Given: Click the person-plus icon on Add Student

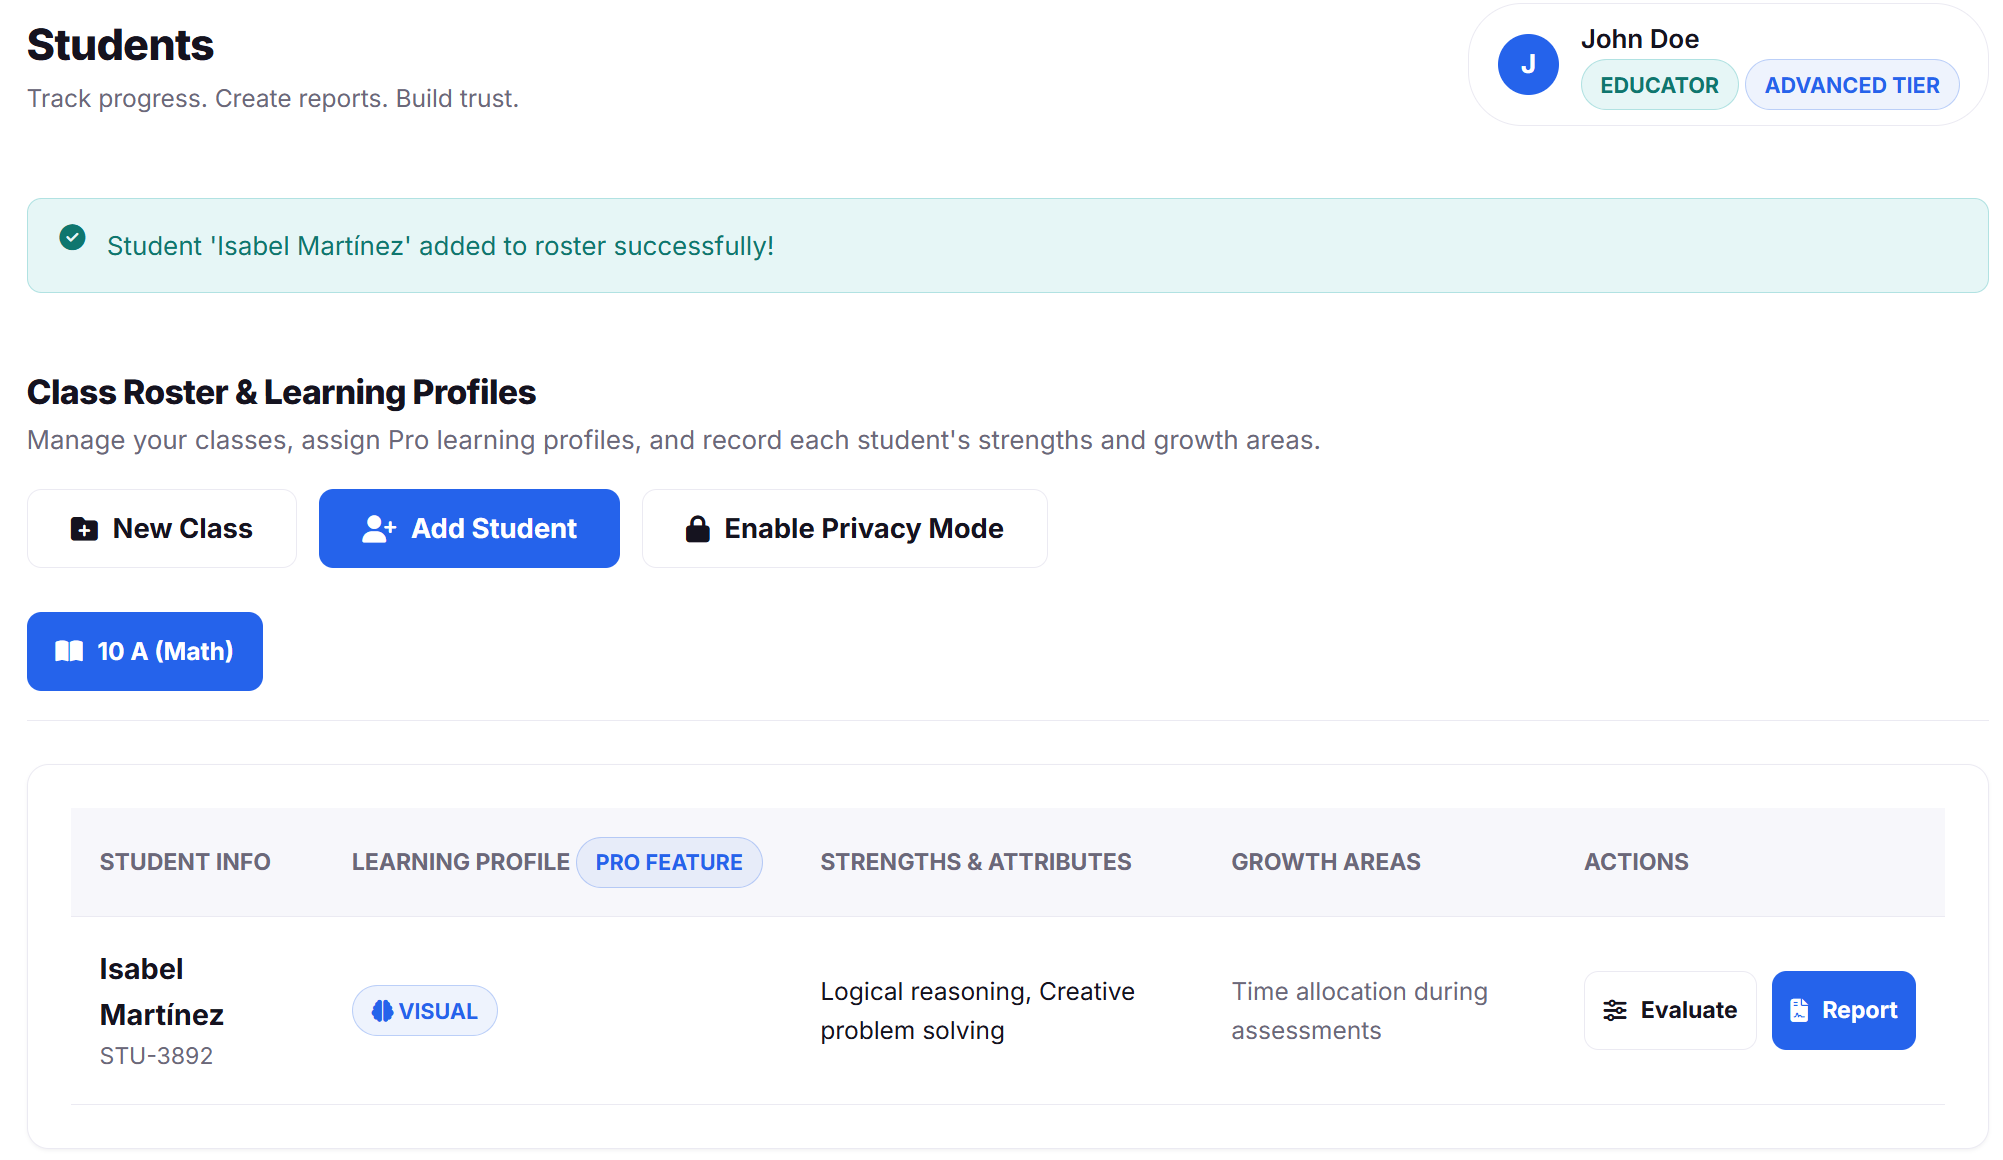Looking at the screenshot, I should [x=379, y=529].
